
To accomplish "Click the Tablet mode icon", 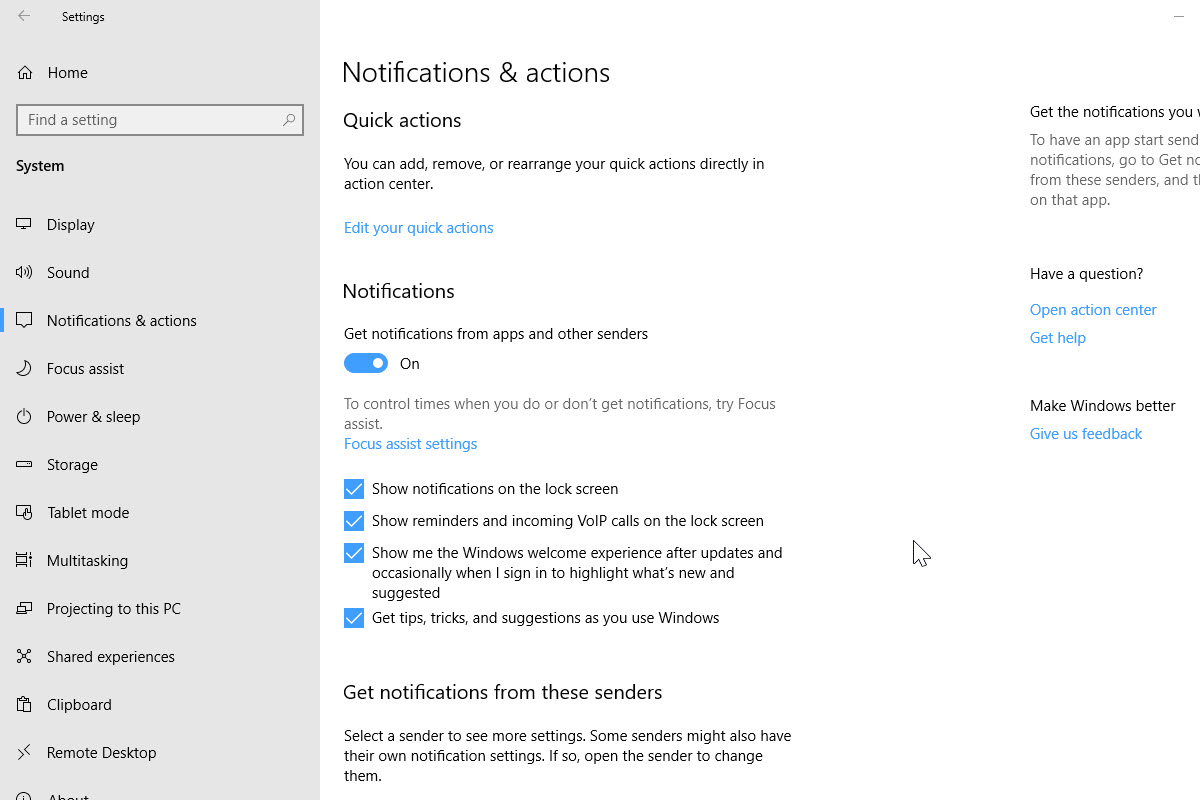I will click(x=25, y=512).
